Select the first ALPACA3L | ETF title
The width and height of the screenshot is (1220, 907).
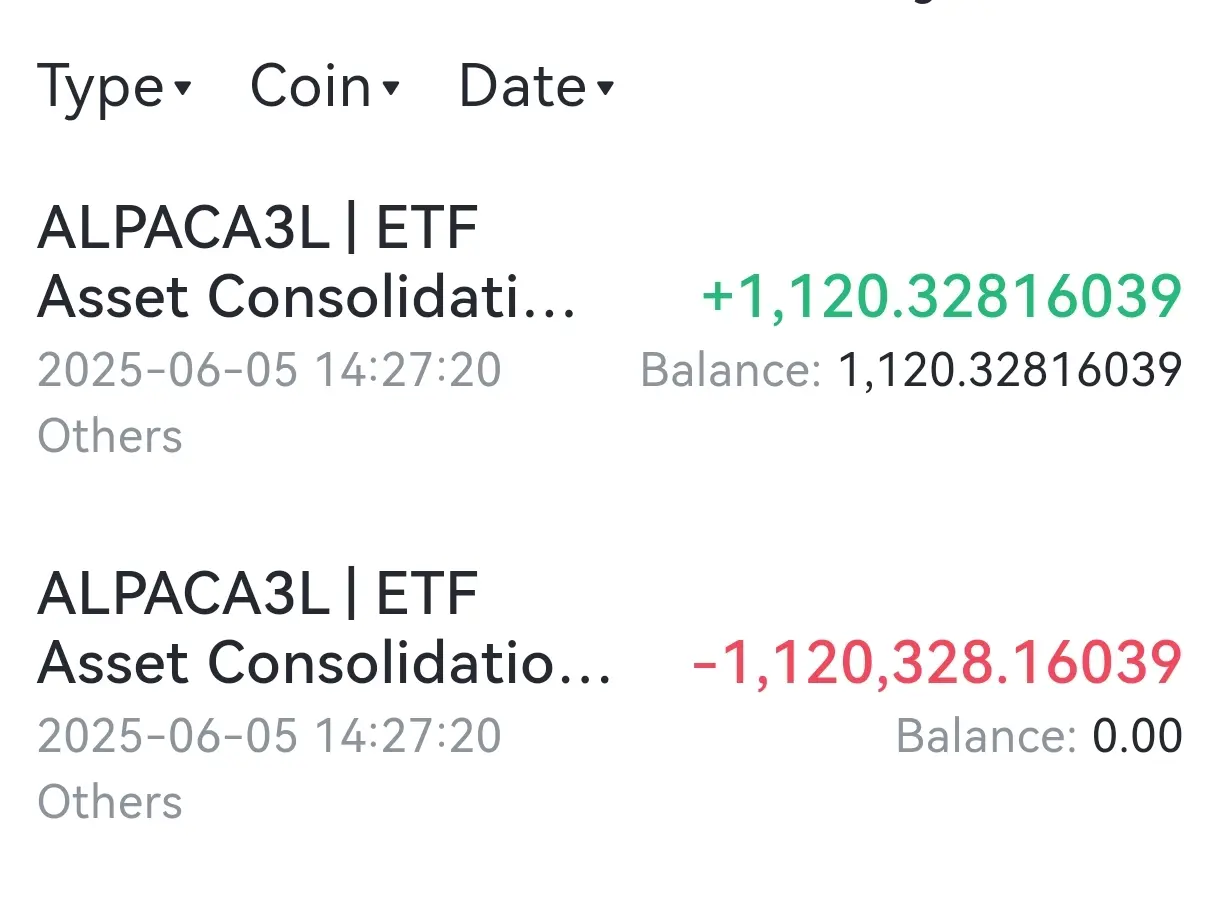point(257,229)
